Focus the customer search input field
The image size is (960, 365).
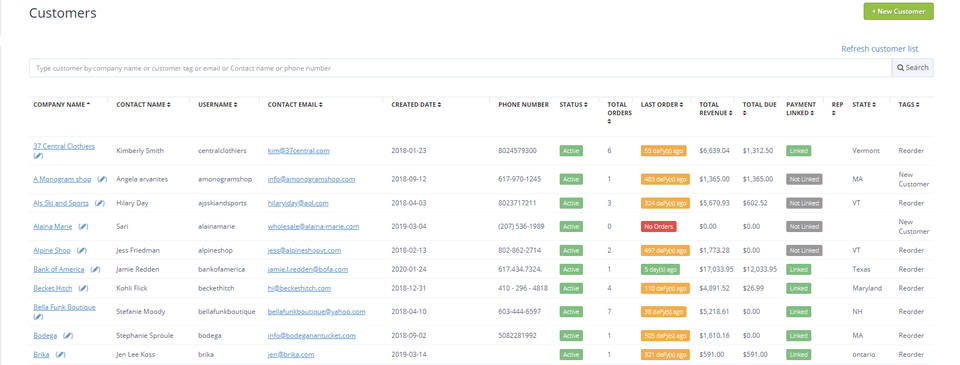460,68
